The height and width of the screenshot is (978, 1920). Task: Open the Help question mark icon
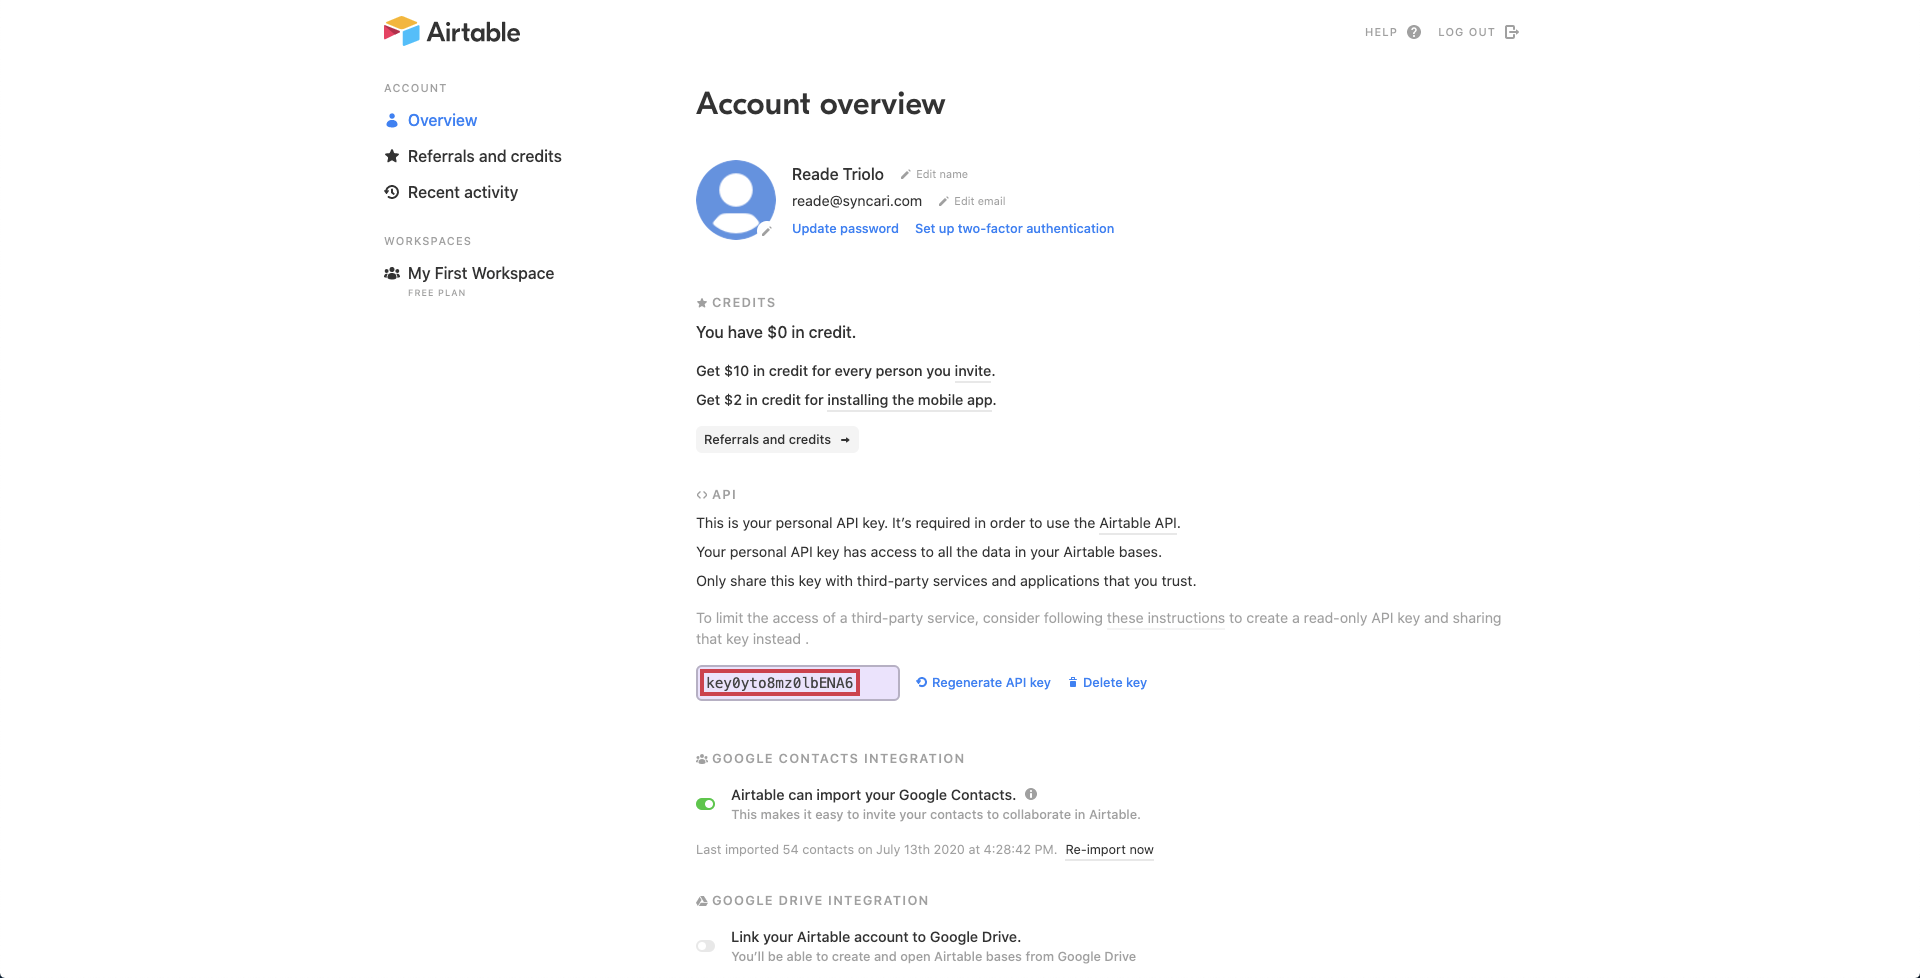[x=1414, y=32]
